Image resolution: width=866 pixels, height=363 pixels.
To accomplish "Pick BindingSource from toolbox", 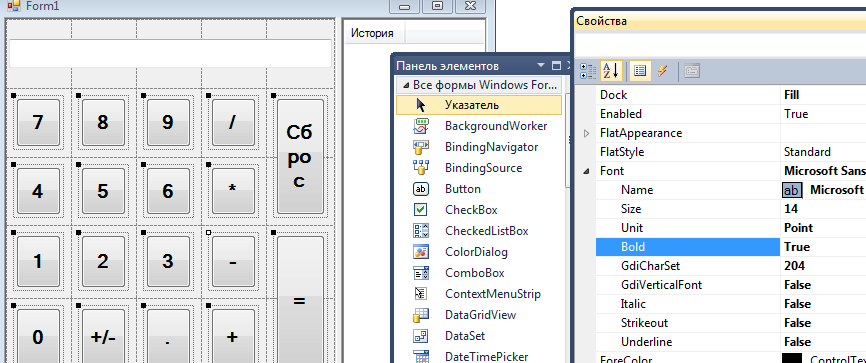I will (x=479, y=168).
